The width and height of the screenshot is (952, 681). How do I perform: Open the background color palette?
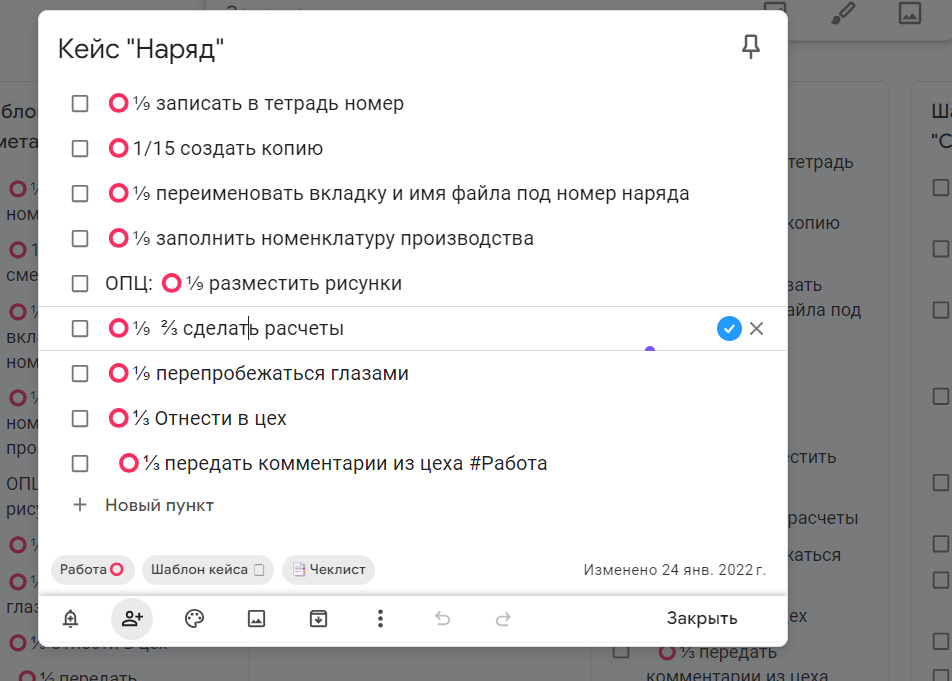194,619
